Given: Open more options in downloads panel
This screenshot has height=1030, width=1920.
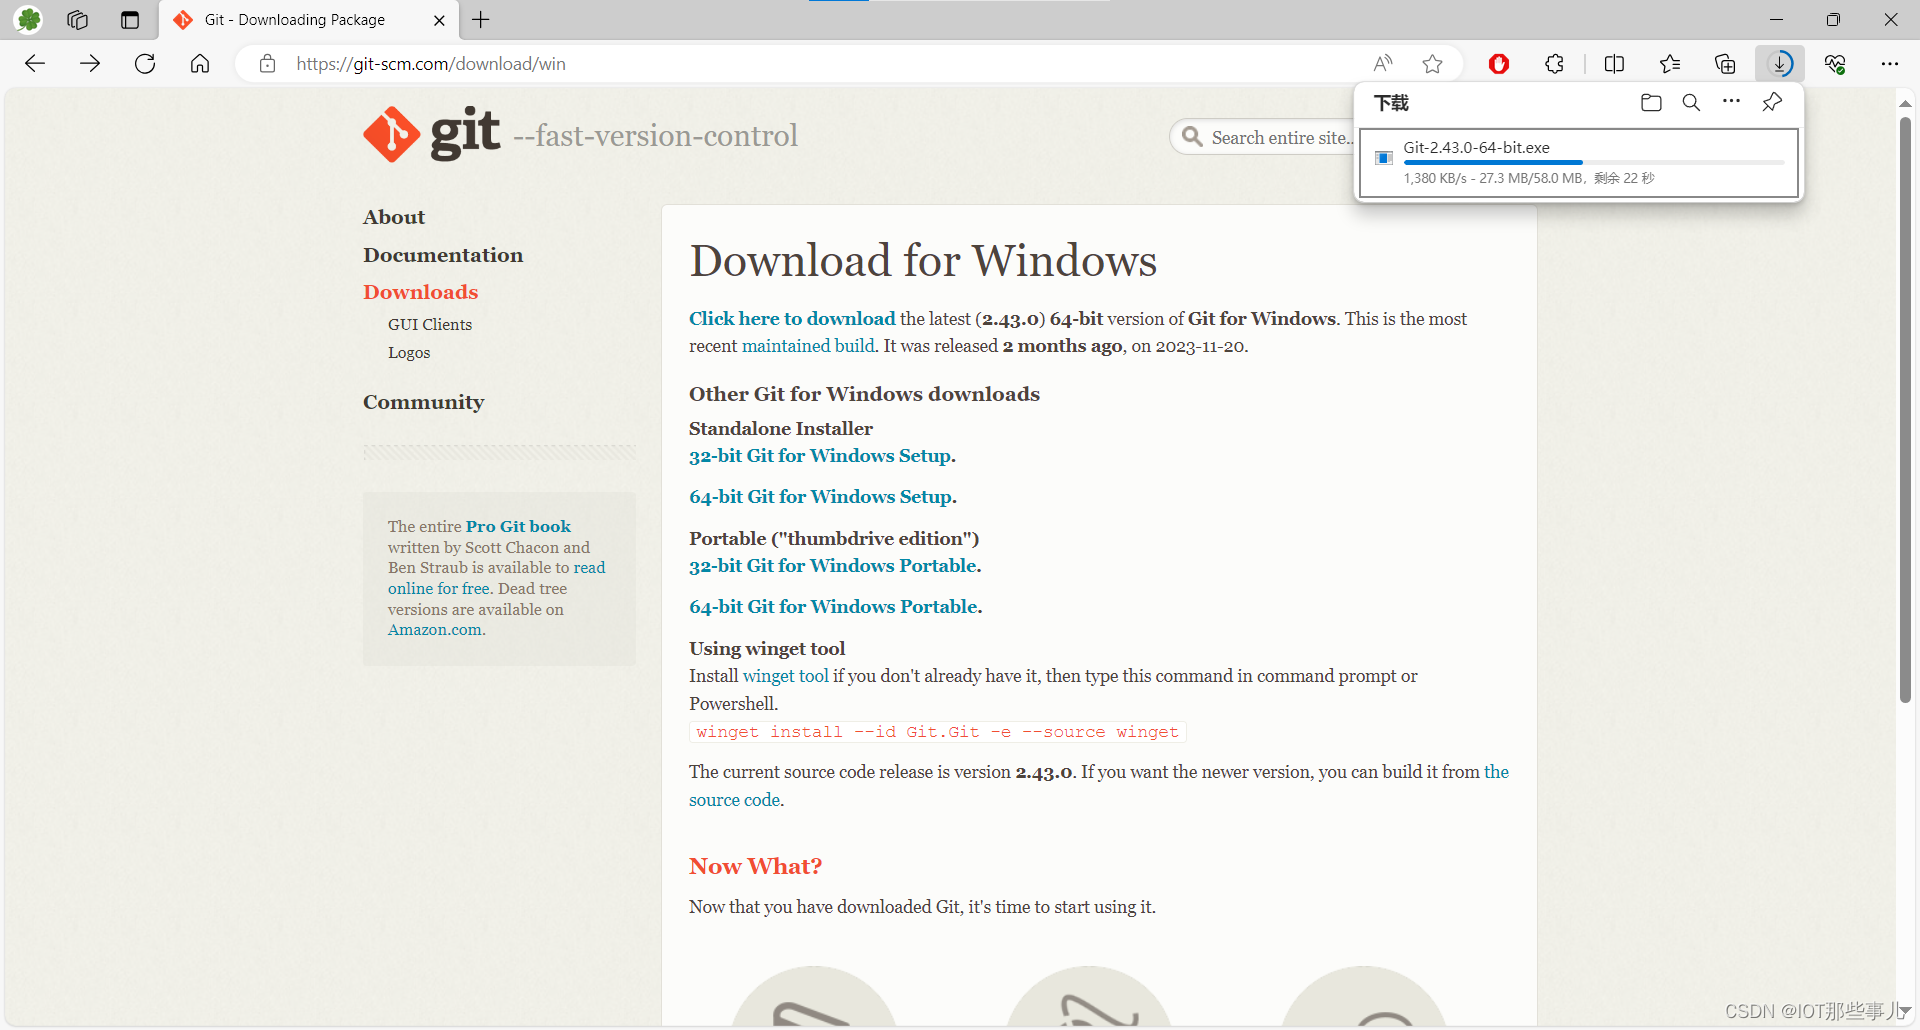Looking at the screenshot, I should (1731, 102).
